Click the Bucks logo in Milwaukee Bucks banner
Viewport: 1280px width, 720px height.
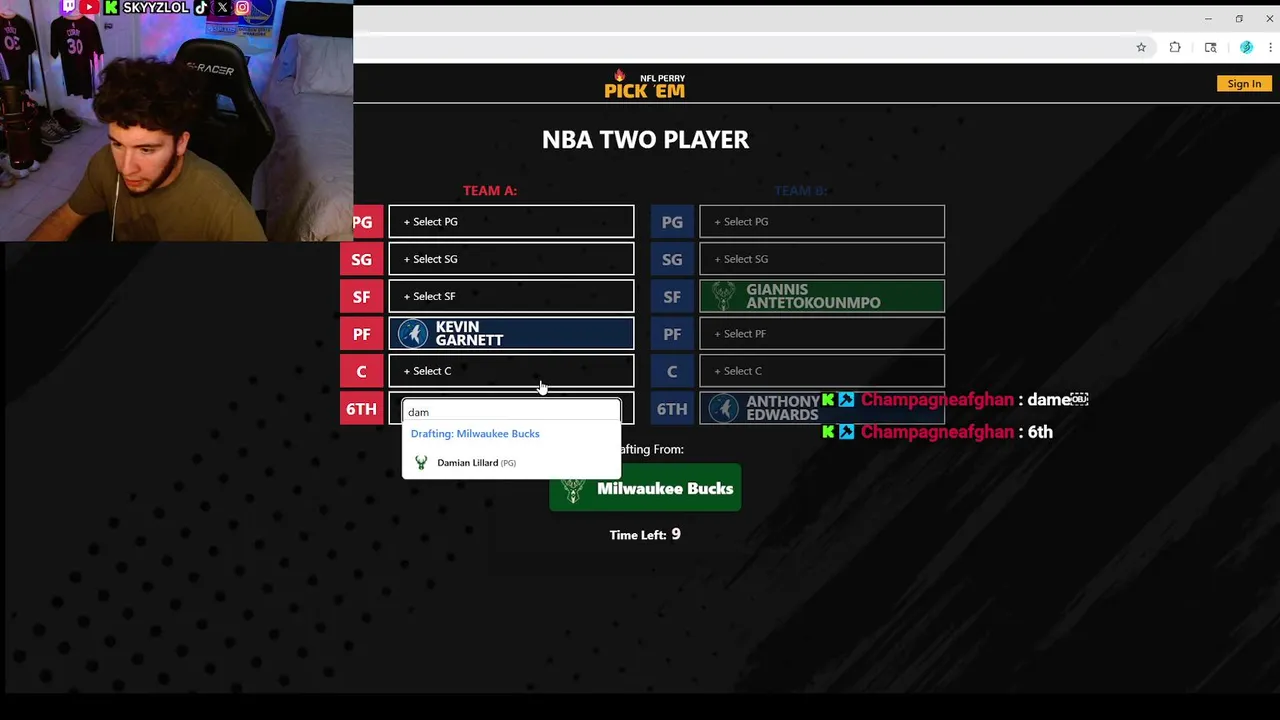pos(573,489)
